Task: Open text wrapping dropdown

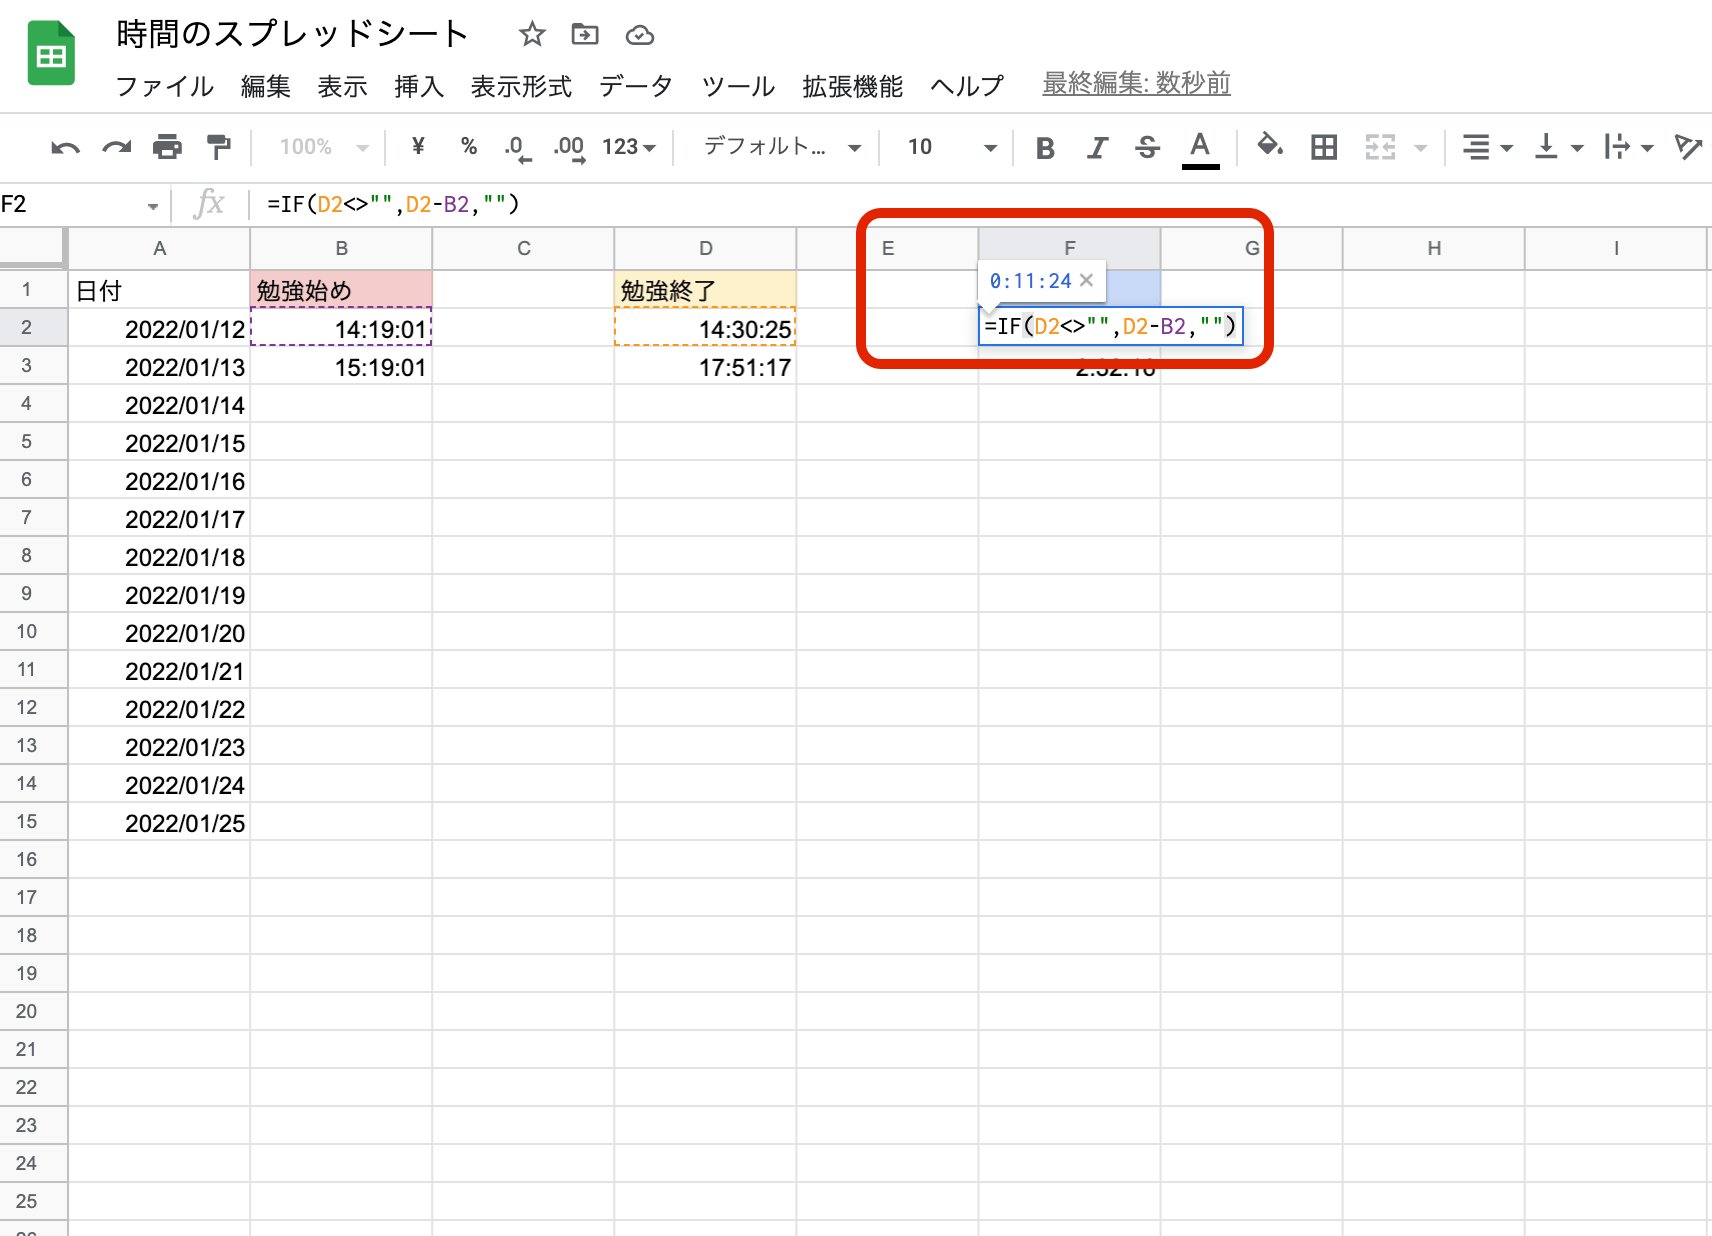Action: pos(1628,148)
